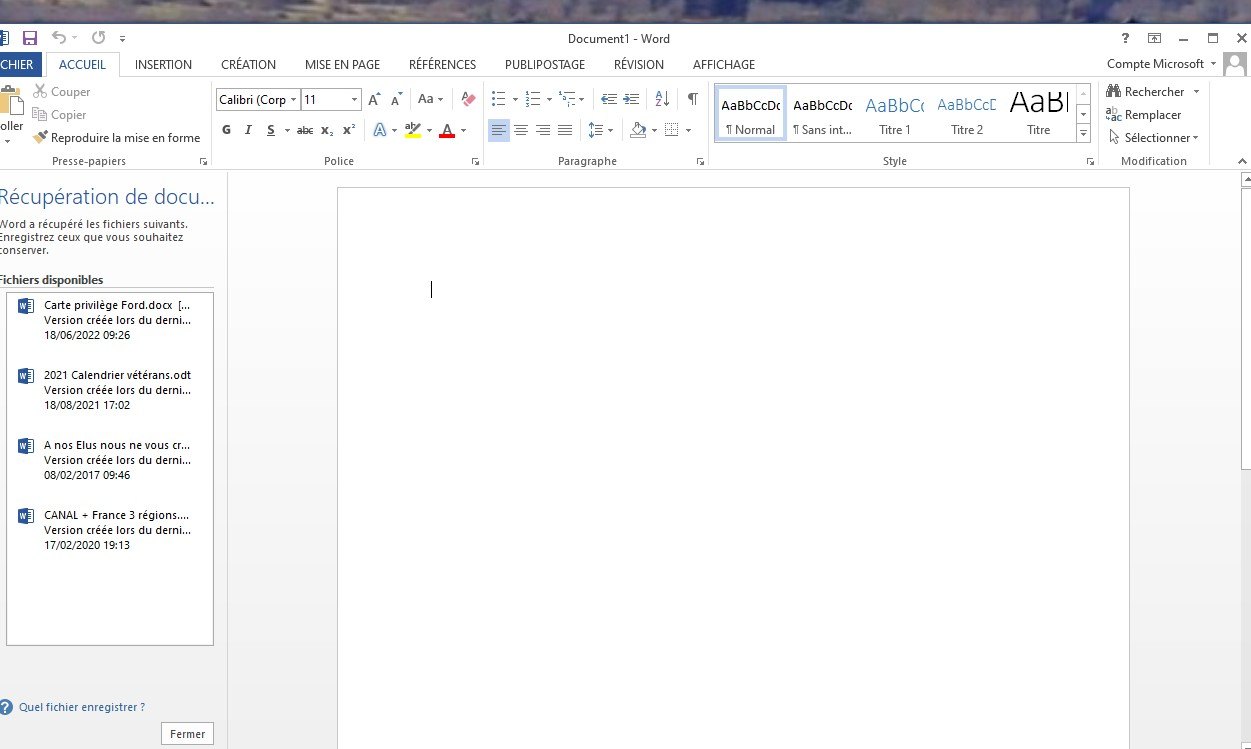This screenshot has height=749, width=1251.
Task: Expand the highlight color dropdown arrow
Action: [429, 130]
